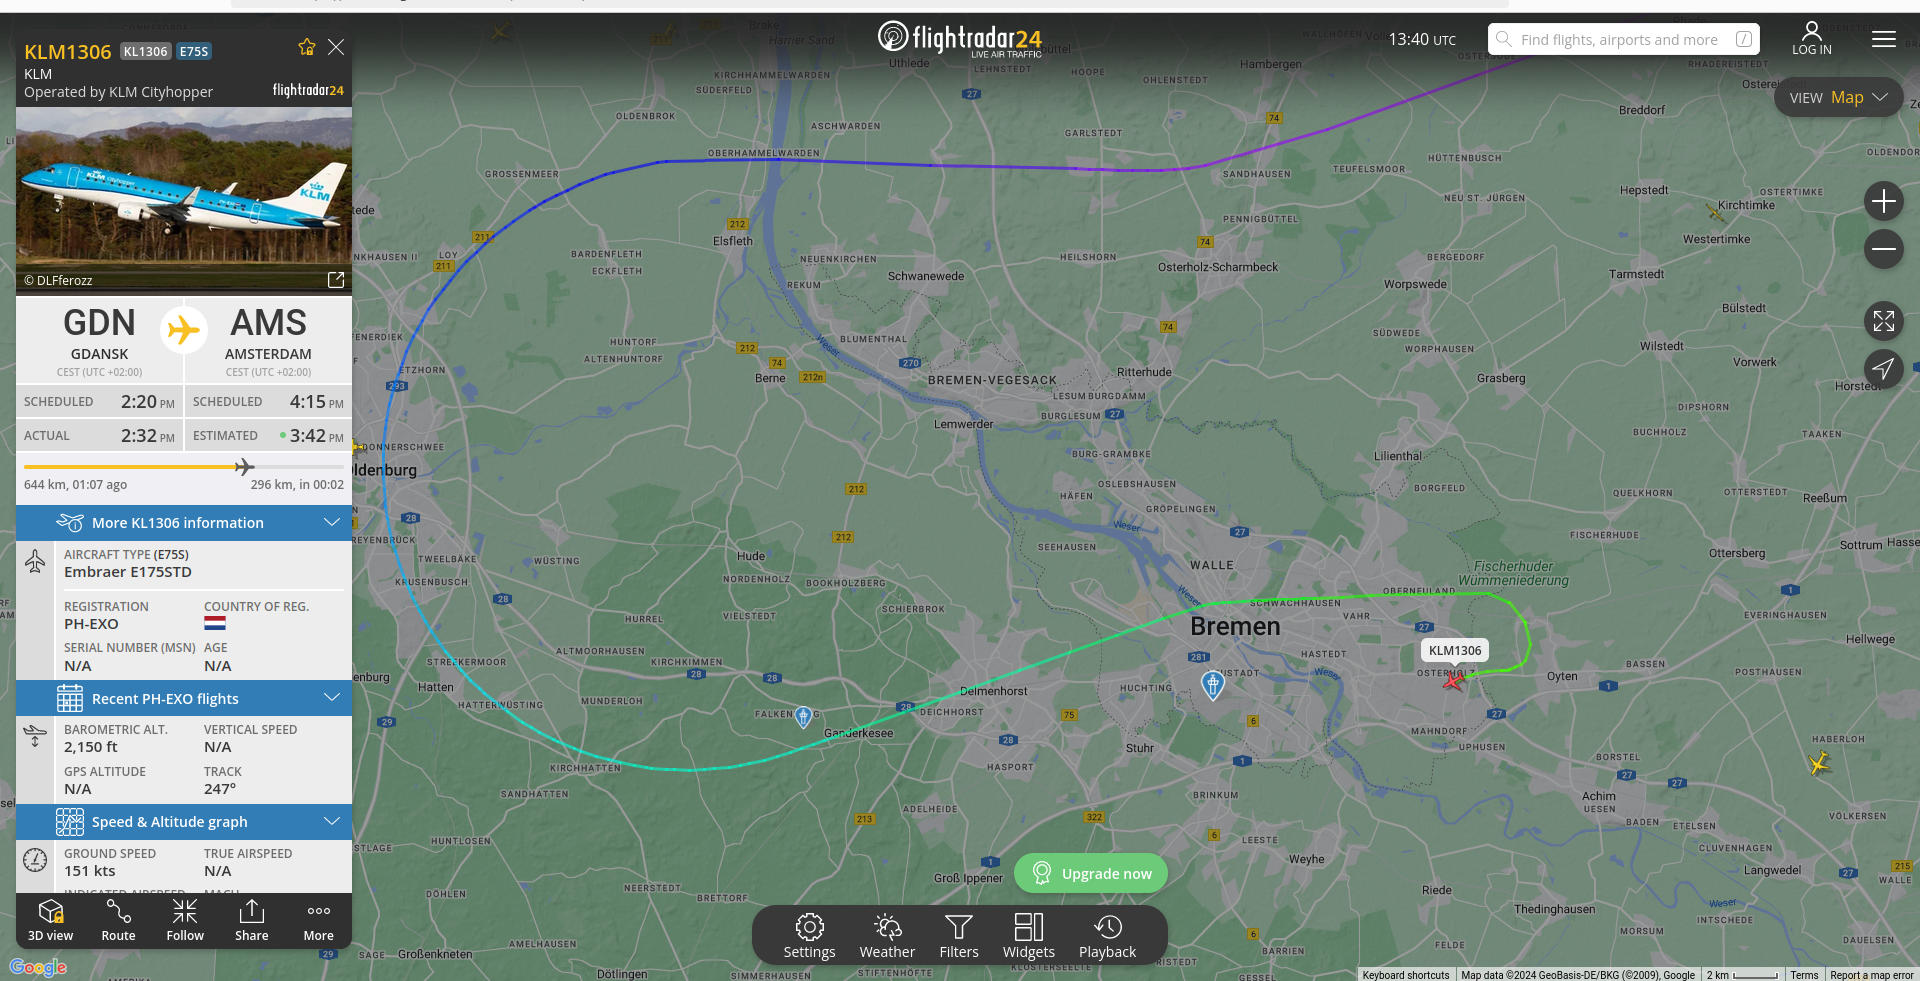Click the flight progress bar plane marker

tap(244, 466)
